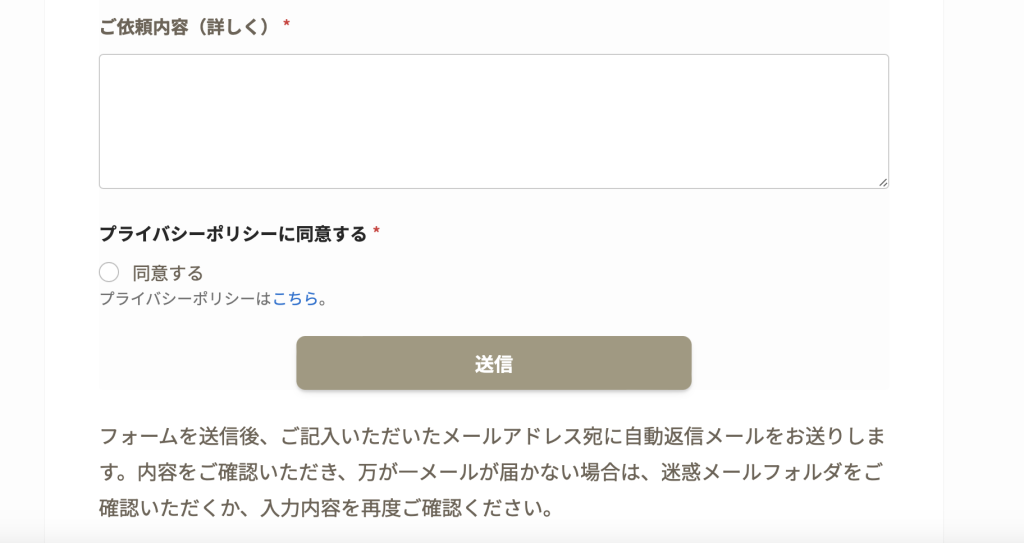Click the text area resize handle
The width and height of the screenshot is (1024, 543).
[883, 182]
